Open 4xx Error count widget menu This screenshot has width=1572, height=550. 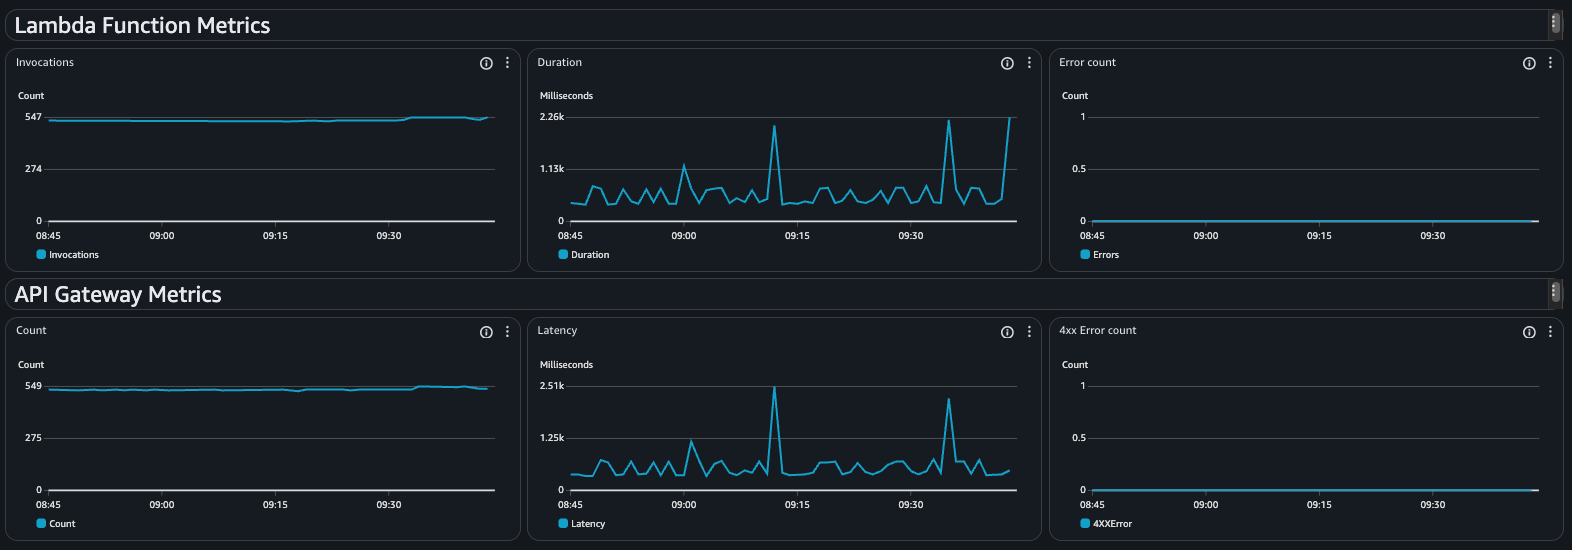1550,332
